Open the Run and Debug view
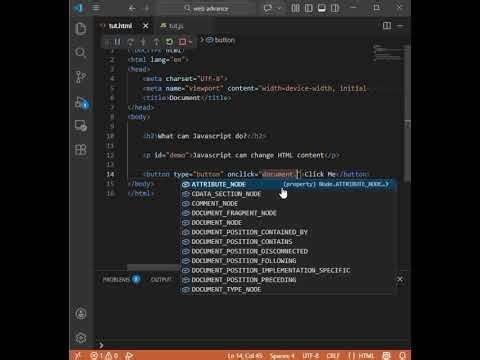Viewport: 480px width, 360px height. pyautogui.click(x=81, y=103)
